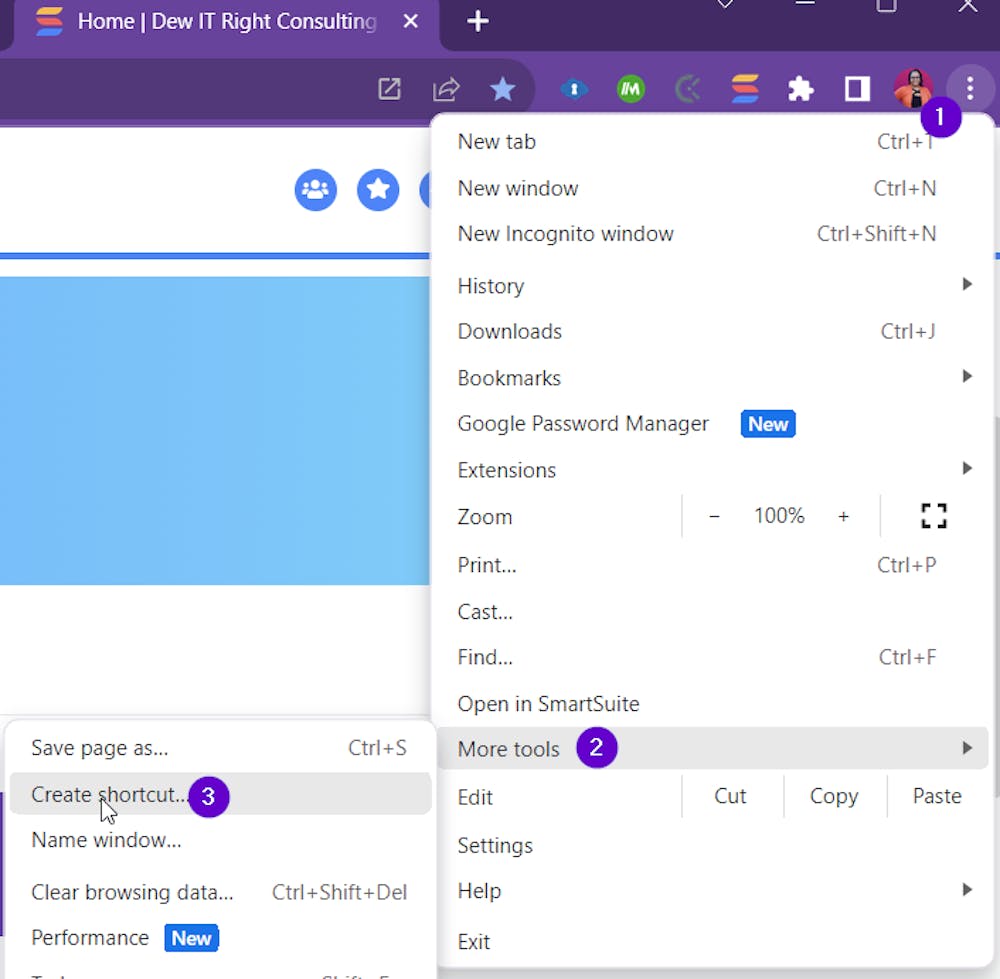Expand the More tools submenu
Image resolution: width=1000 pixels, height=979 pixels.
click(x=508, y=748)
